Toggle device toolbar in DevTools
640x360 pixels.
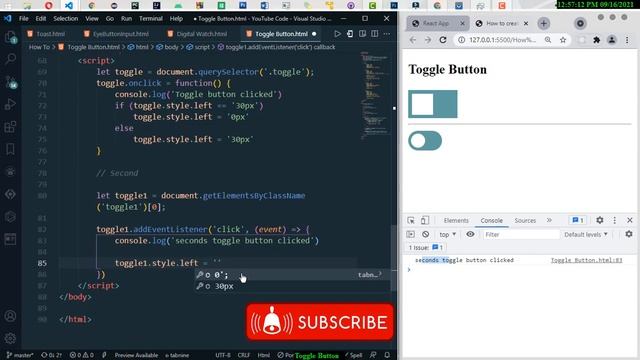tap(424, 220)
